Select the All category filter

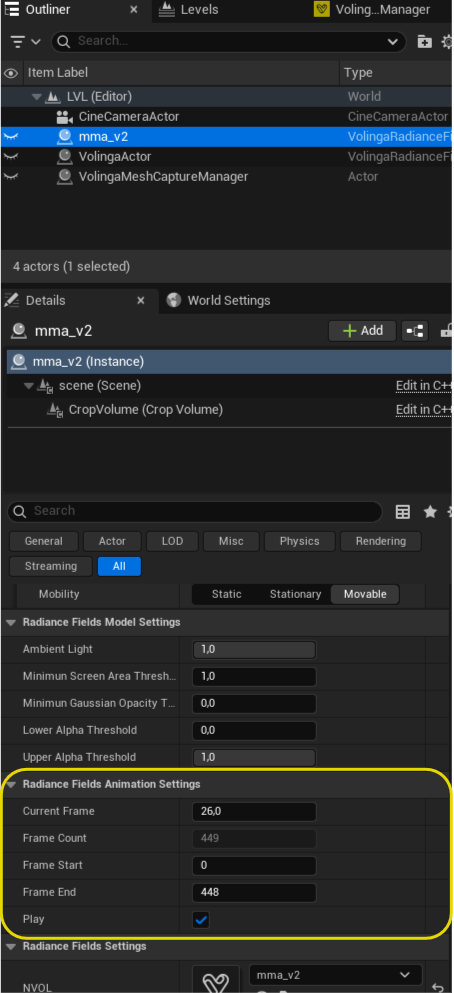tap(119, 567)
